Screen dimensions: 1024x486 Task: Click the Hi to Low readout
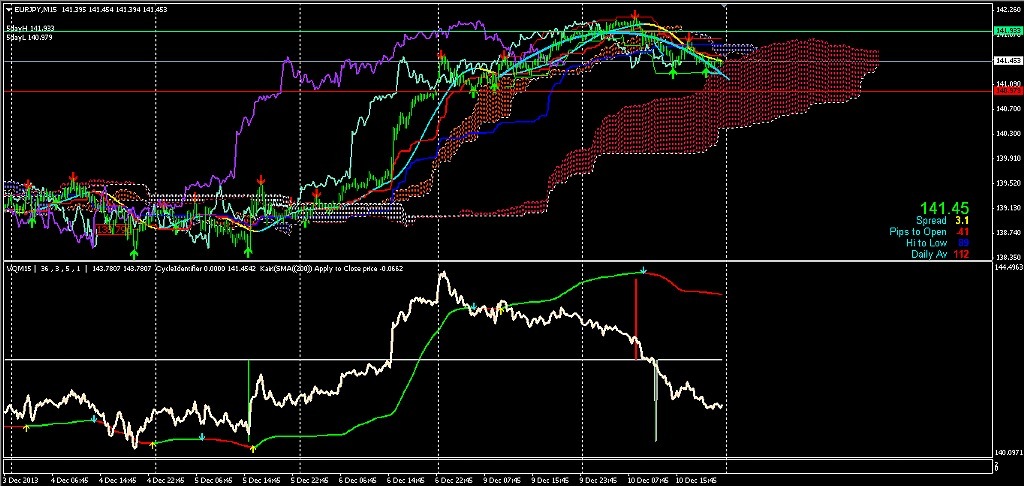tap(940, 243)
